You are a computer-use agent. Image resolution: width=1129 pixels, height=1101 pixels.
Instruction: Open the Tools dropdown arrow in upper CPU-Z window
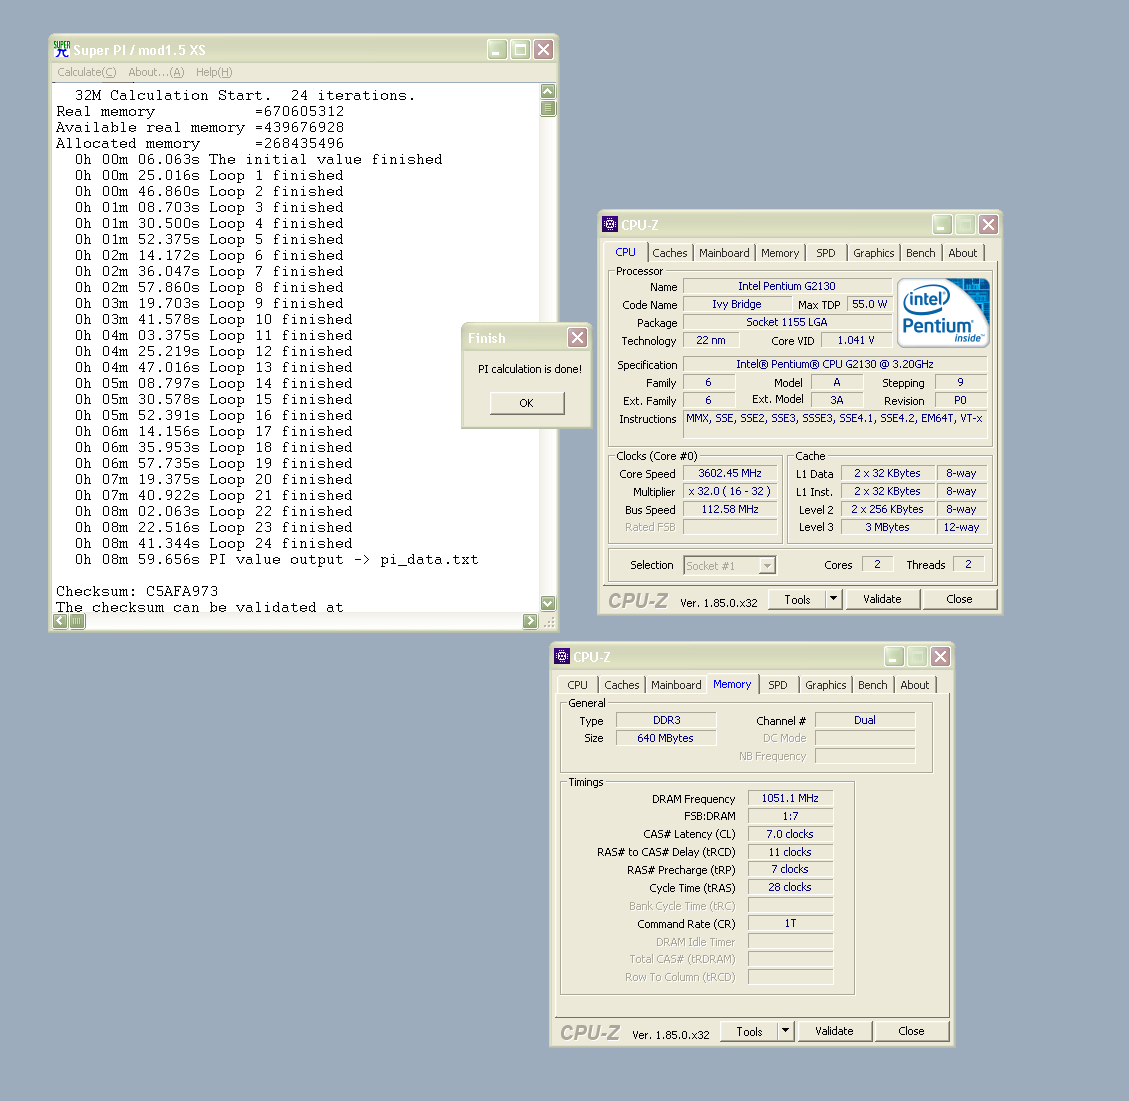coord(834,598)
